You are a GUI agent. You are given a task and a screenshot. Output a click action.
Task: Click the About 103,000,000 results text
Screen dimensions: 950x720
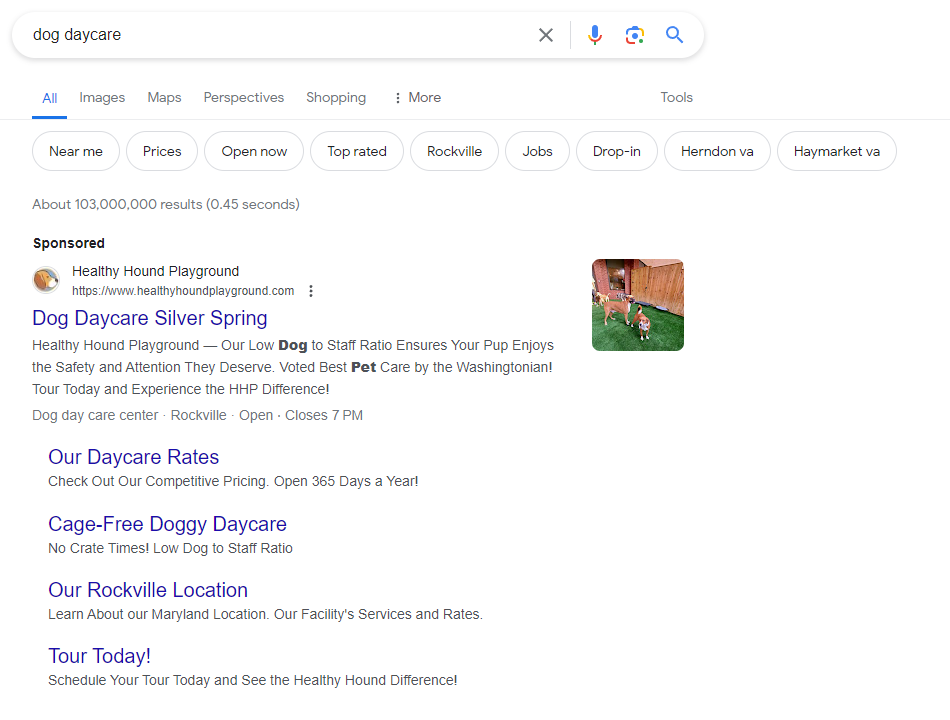(166, 204)
